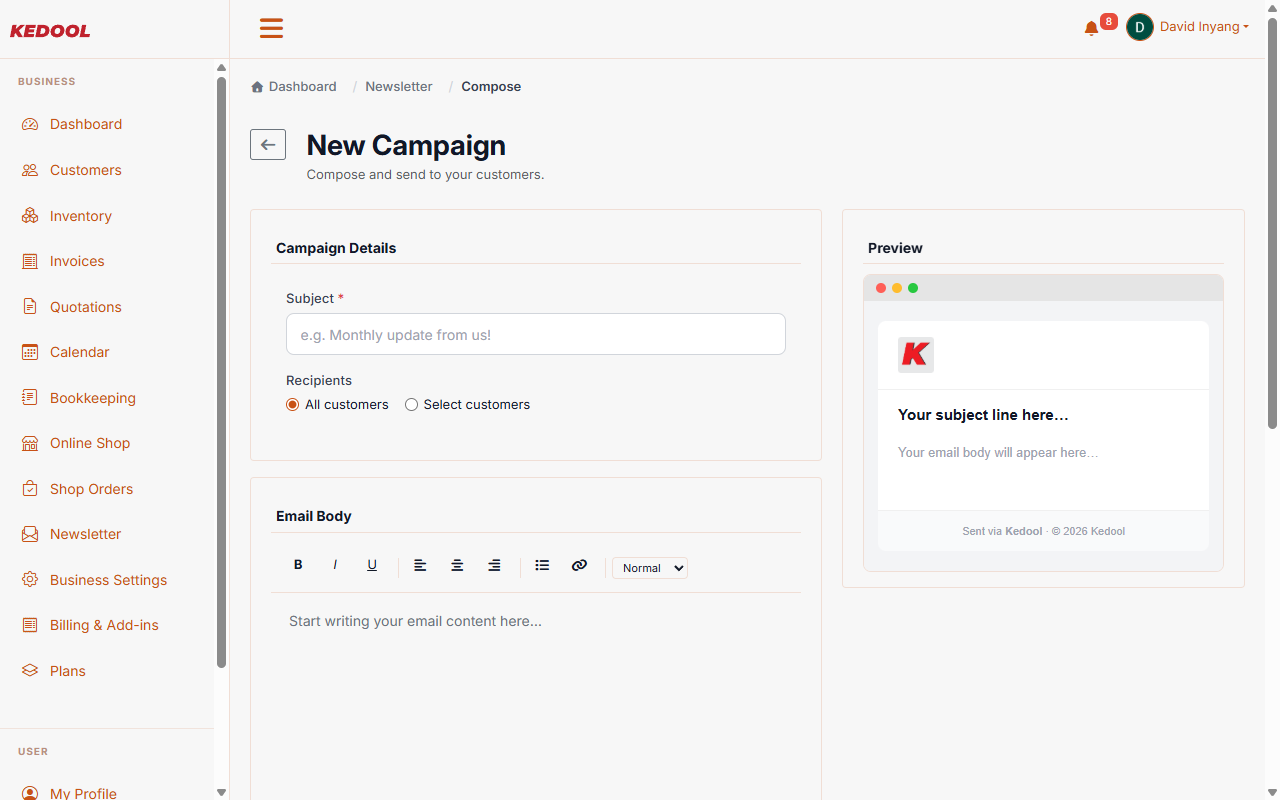Click the Kedool logo in the header
The image size is (1280, 800).
[50, 31]
